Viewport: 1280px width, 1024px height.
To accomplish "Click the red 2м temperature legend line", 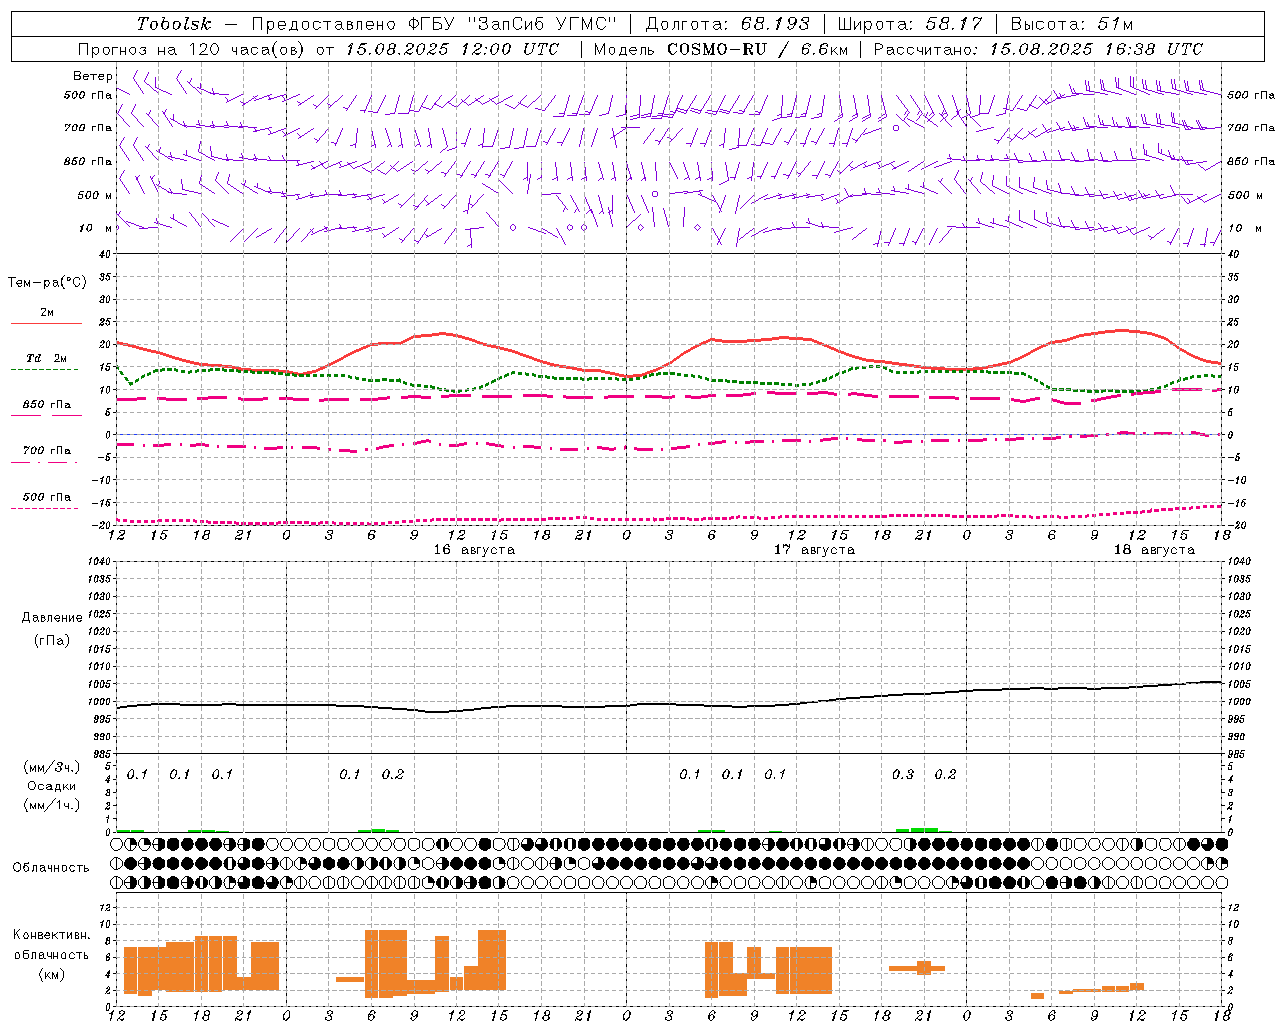I will pos(46,323).
